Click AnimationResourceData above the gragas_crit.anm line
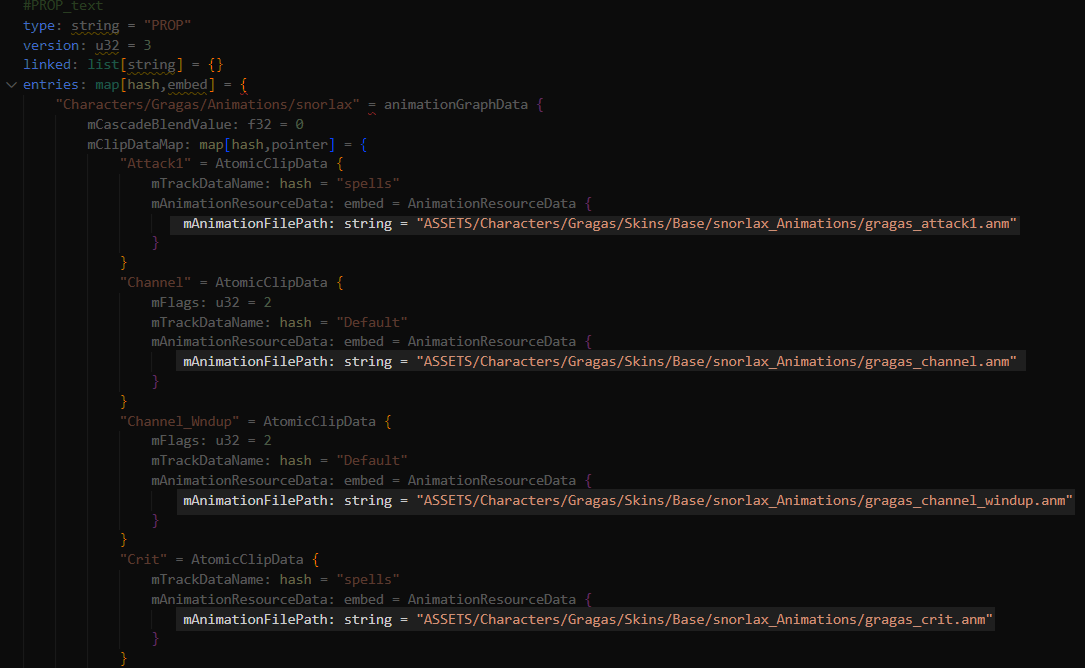This screenshot has width=1085, height=668. pyautogui.click(x=492, y=600)
